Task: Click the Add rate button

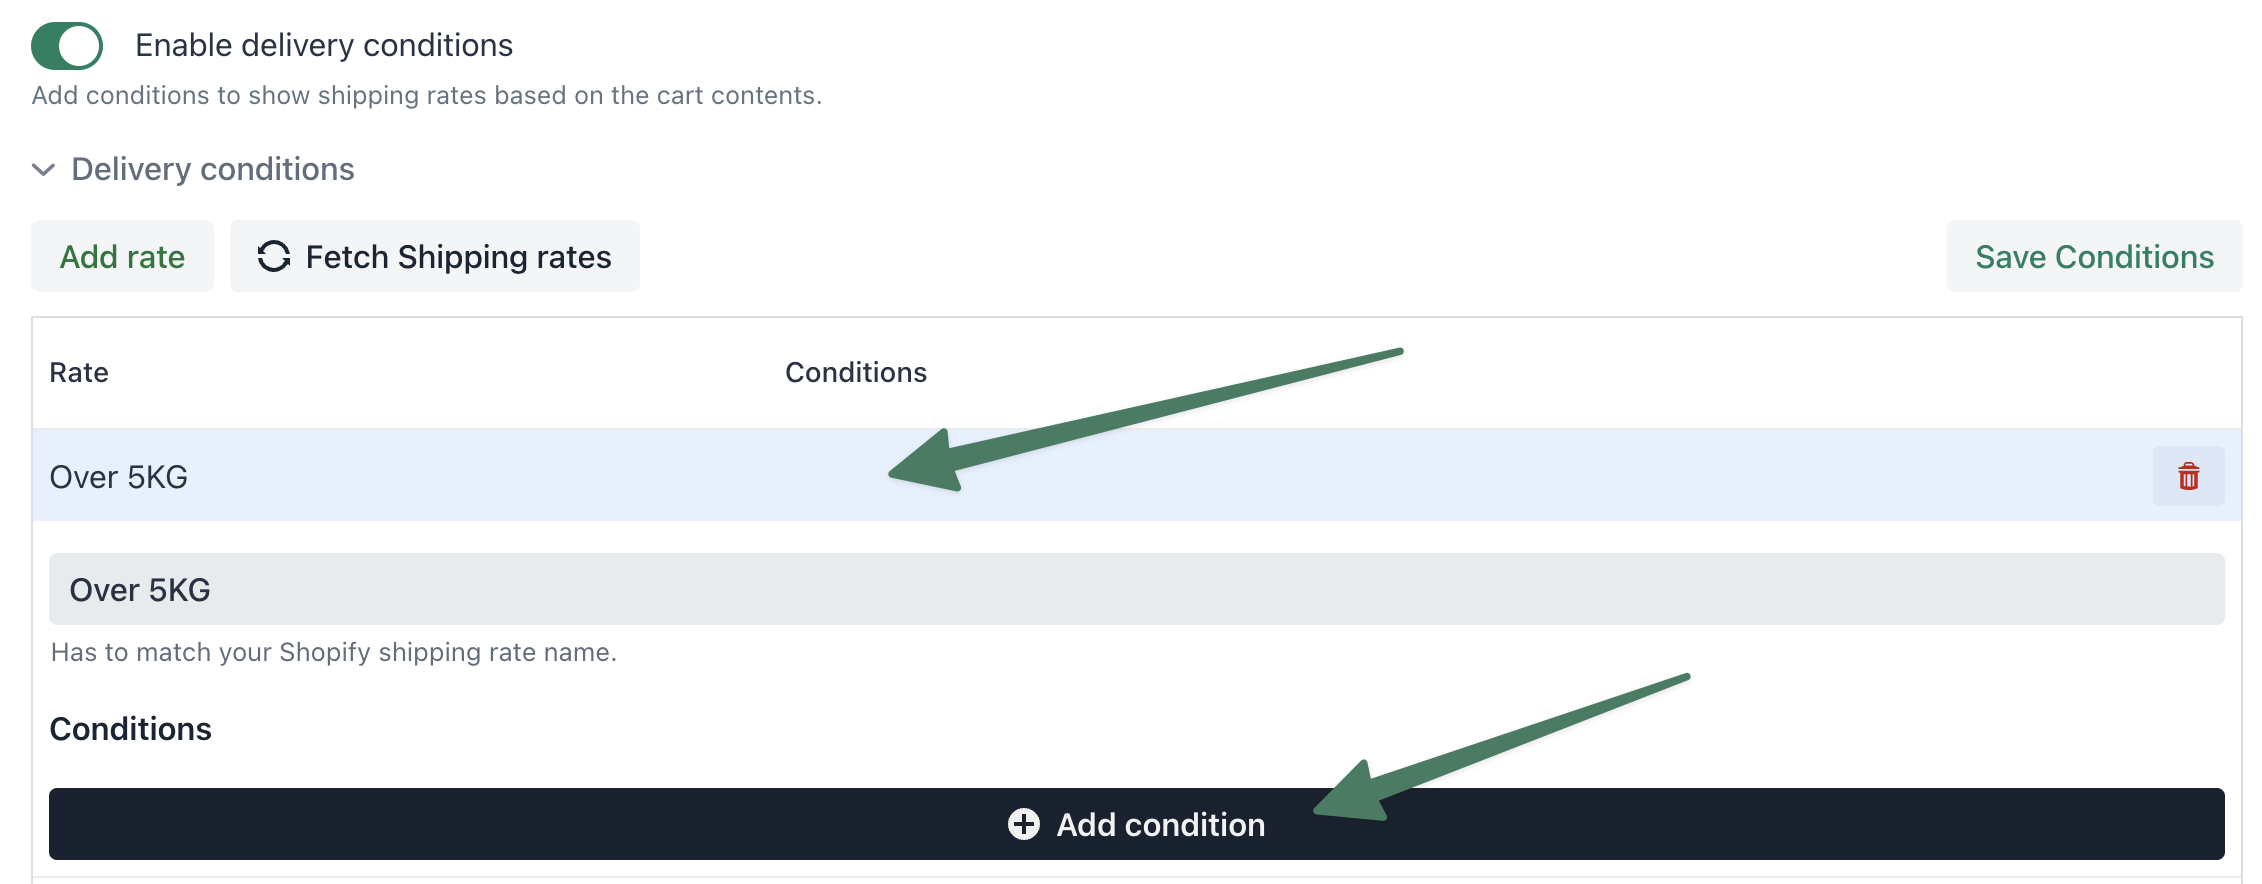Action: coord(122,256)
